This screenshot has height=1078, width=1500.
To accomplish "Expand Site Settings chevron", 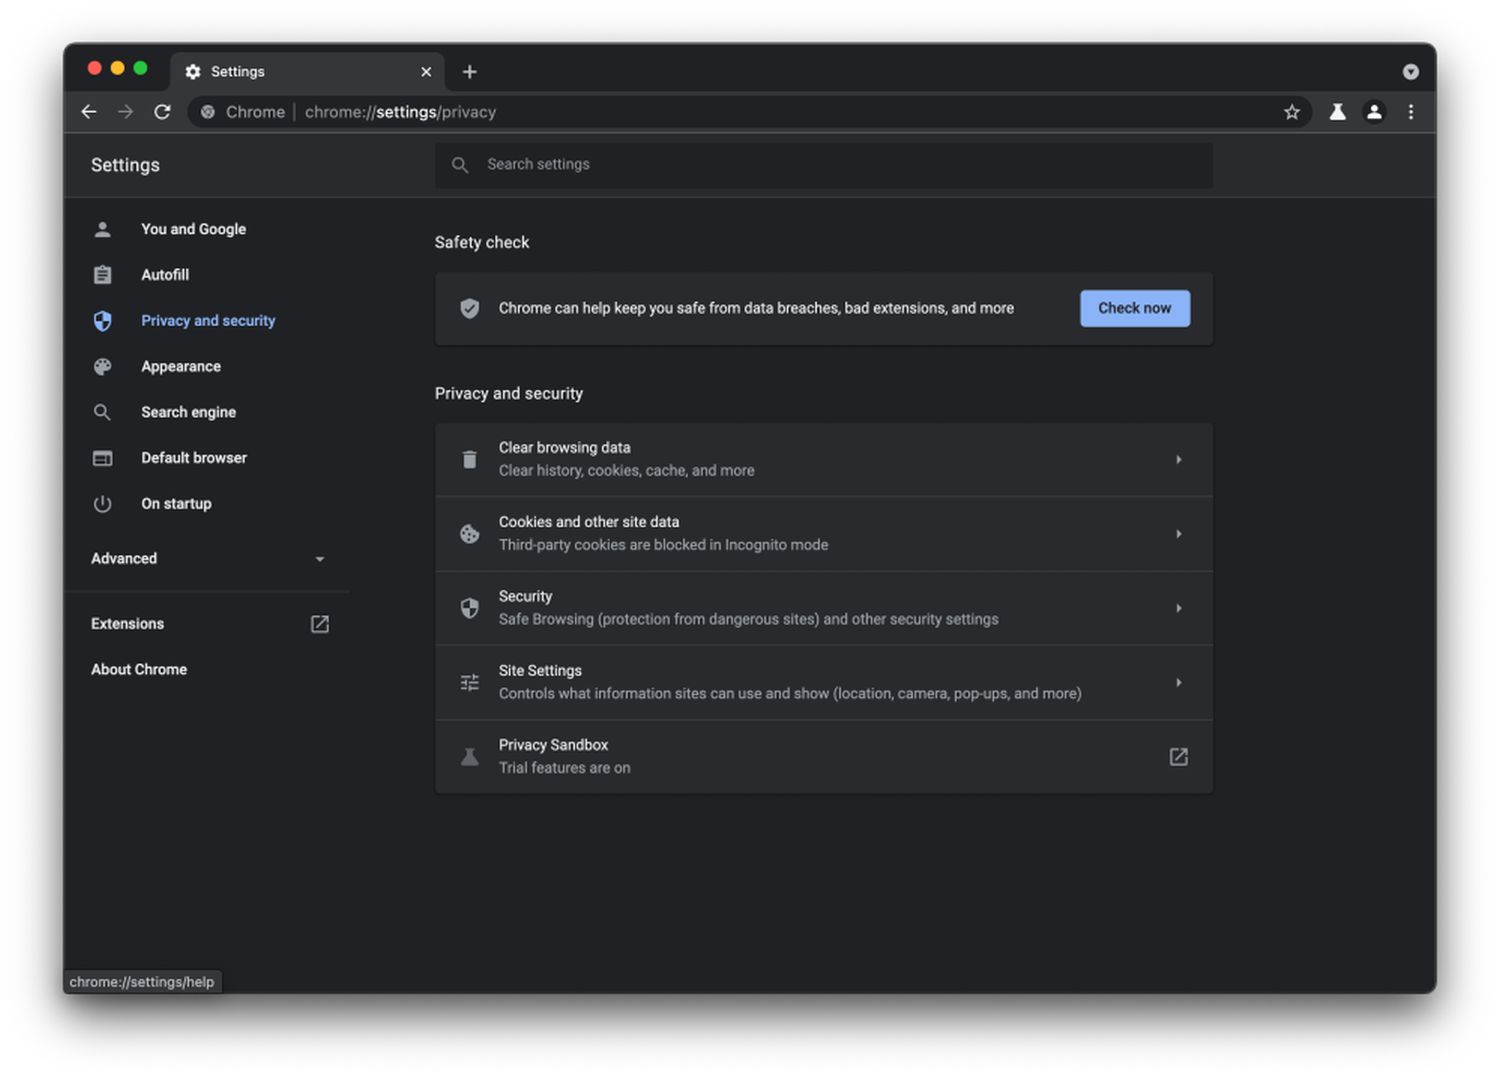I will (x=1178, y=683).
